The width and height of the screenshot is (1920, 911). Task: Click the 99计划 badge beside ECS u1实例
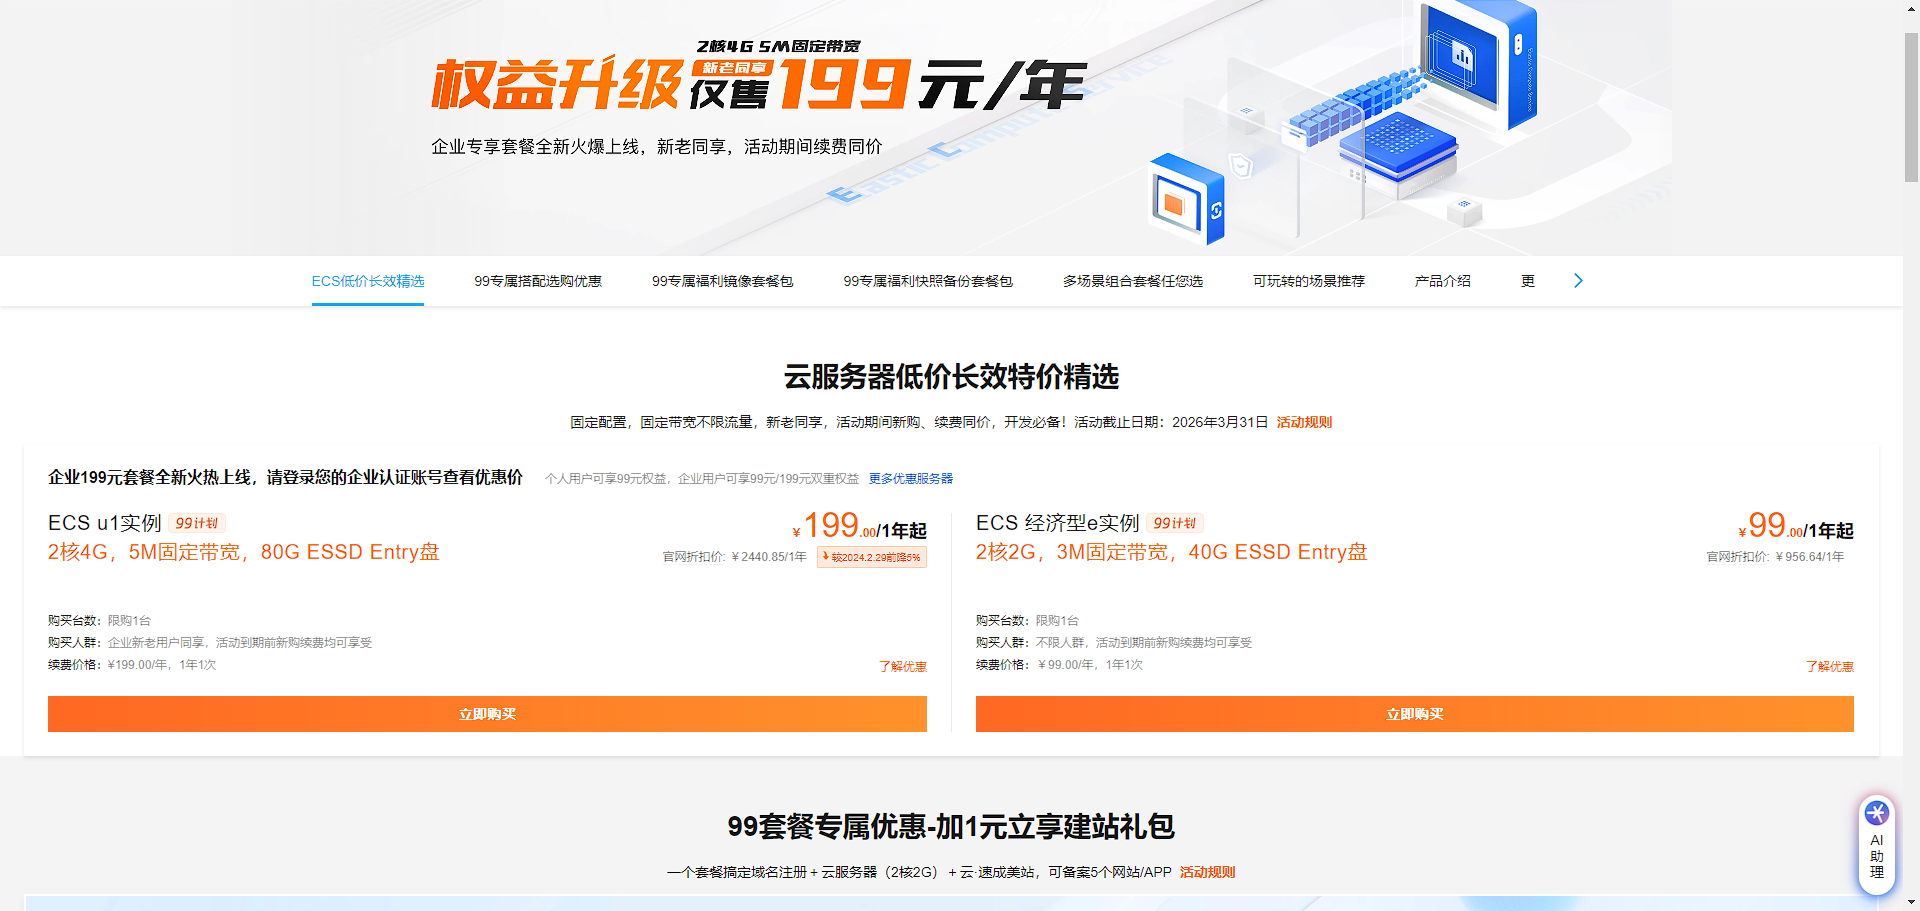pyautogui.click(x=197, y=523)
